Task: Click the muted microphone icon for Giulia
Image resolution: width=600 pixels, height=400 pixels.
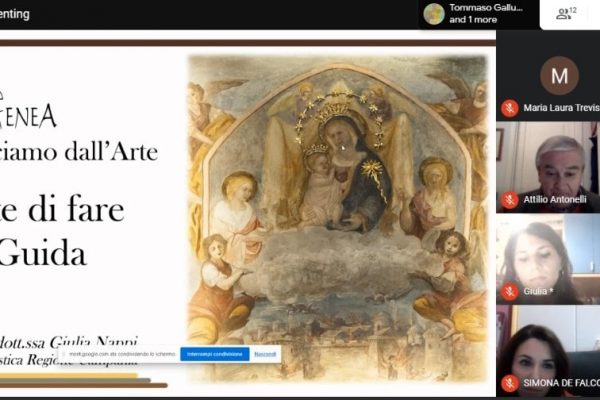Action: coord(510,292)
